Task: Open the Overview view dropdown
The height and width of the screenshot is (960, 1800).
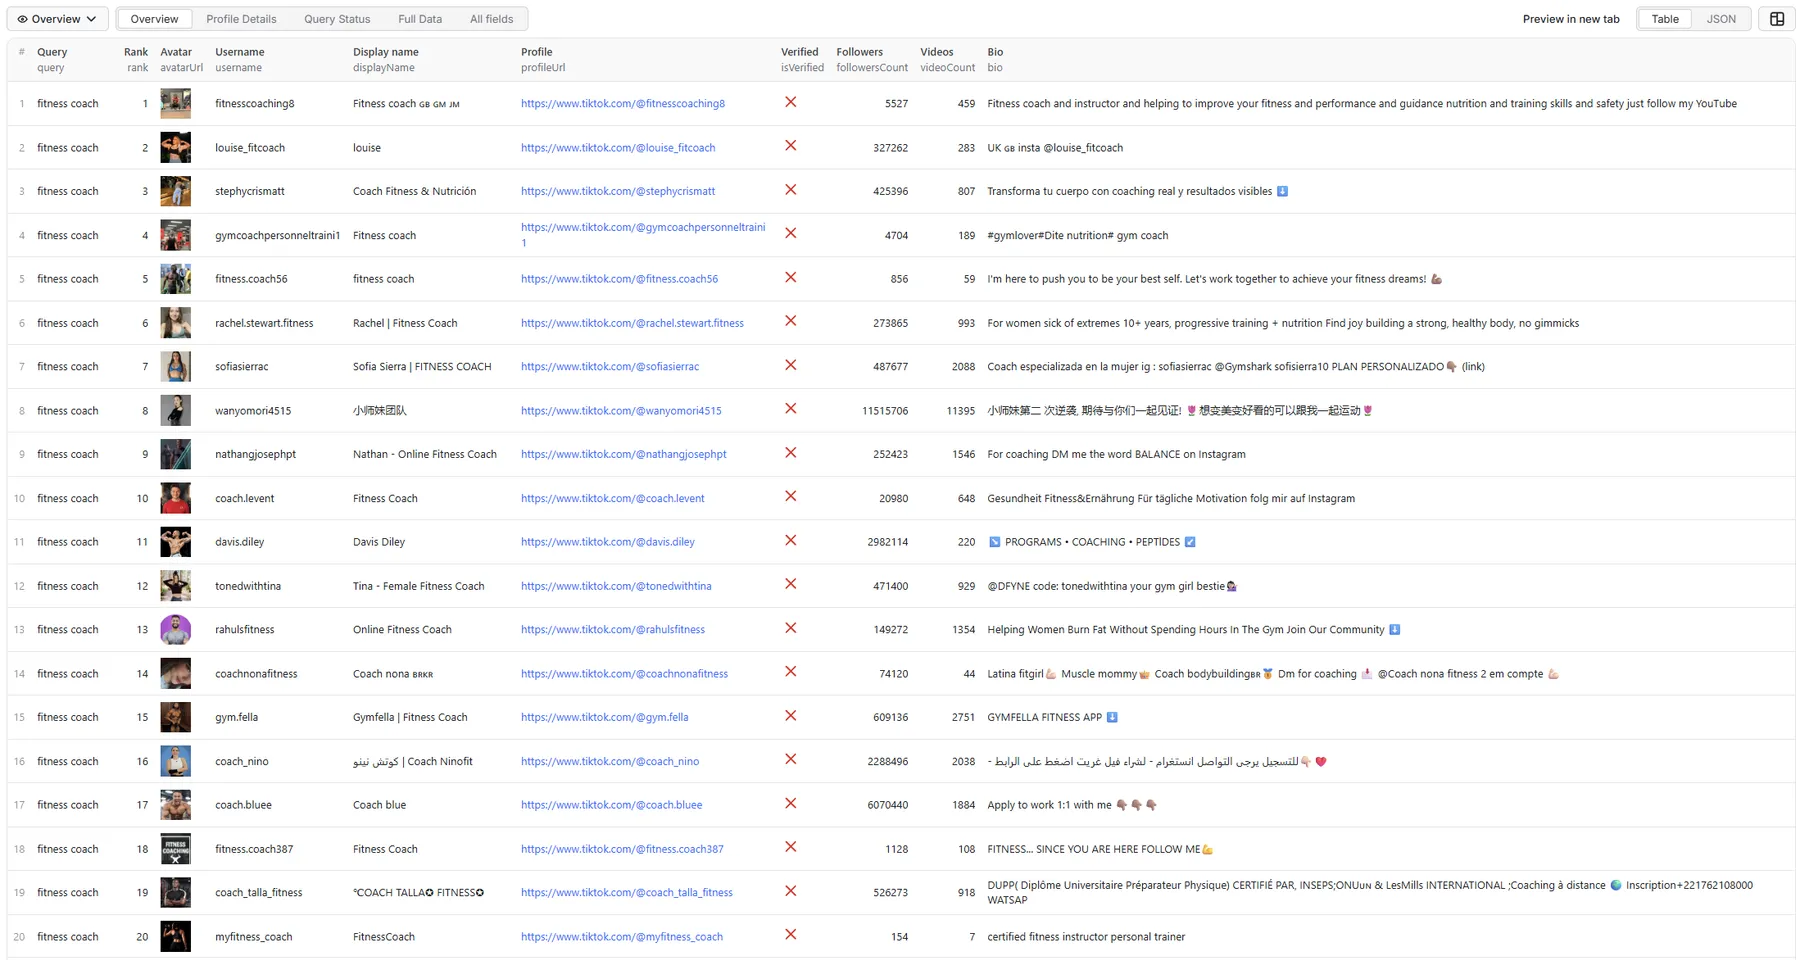Action: 57,19
